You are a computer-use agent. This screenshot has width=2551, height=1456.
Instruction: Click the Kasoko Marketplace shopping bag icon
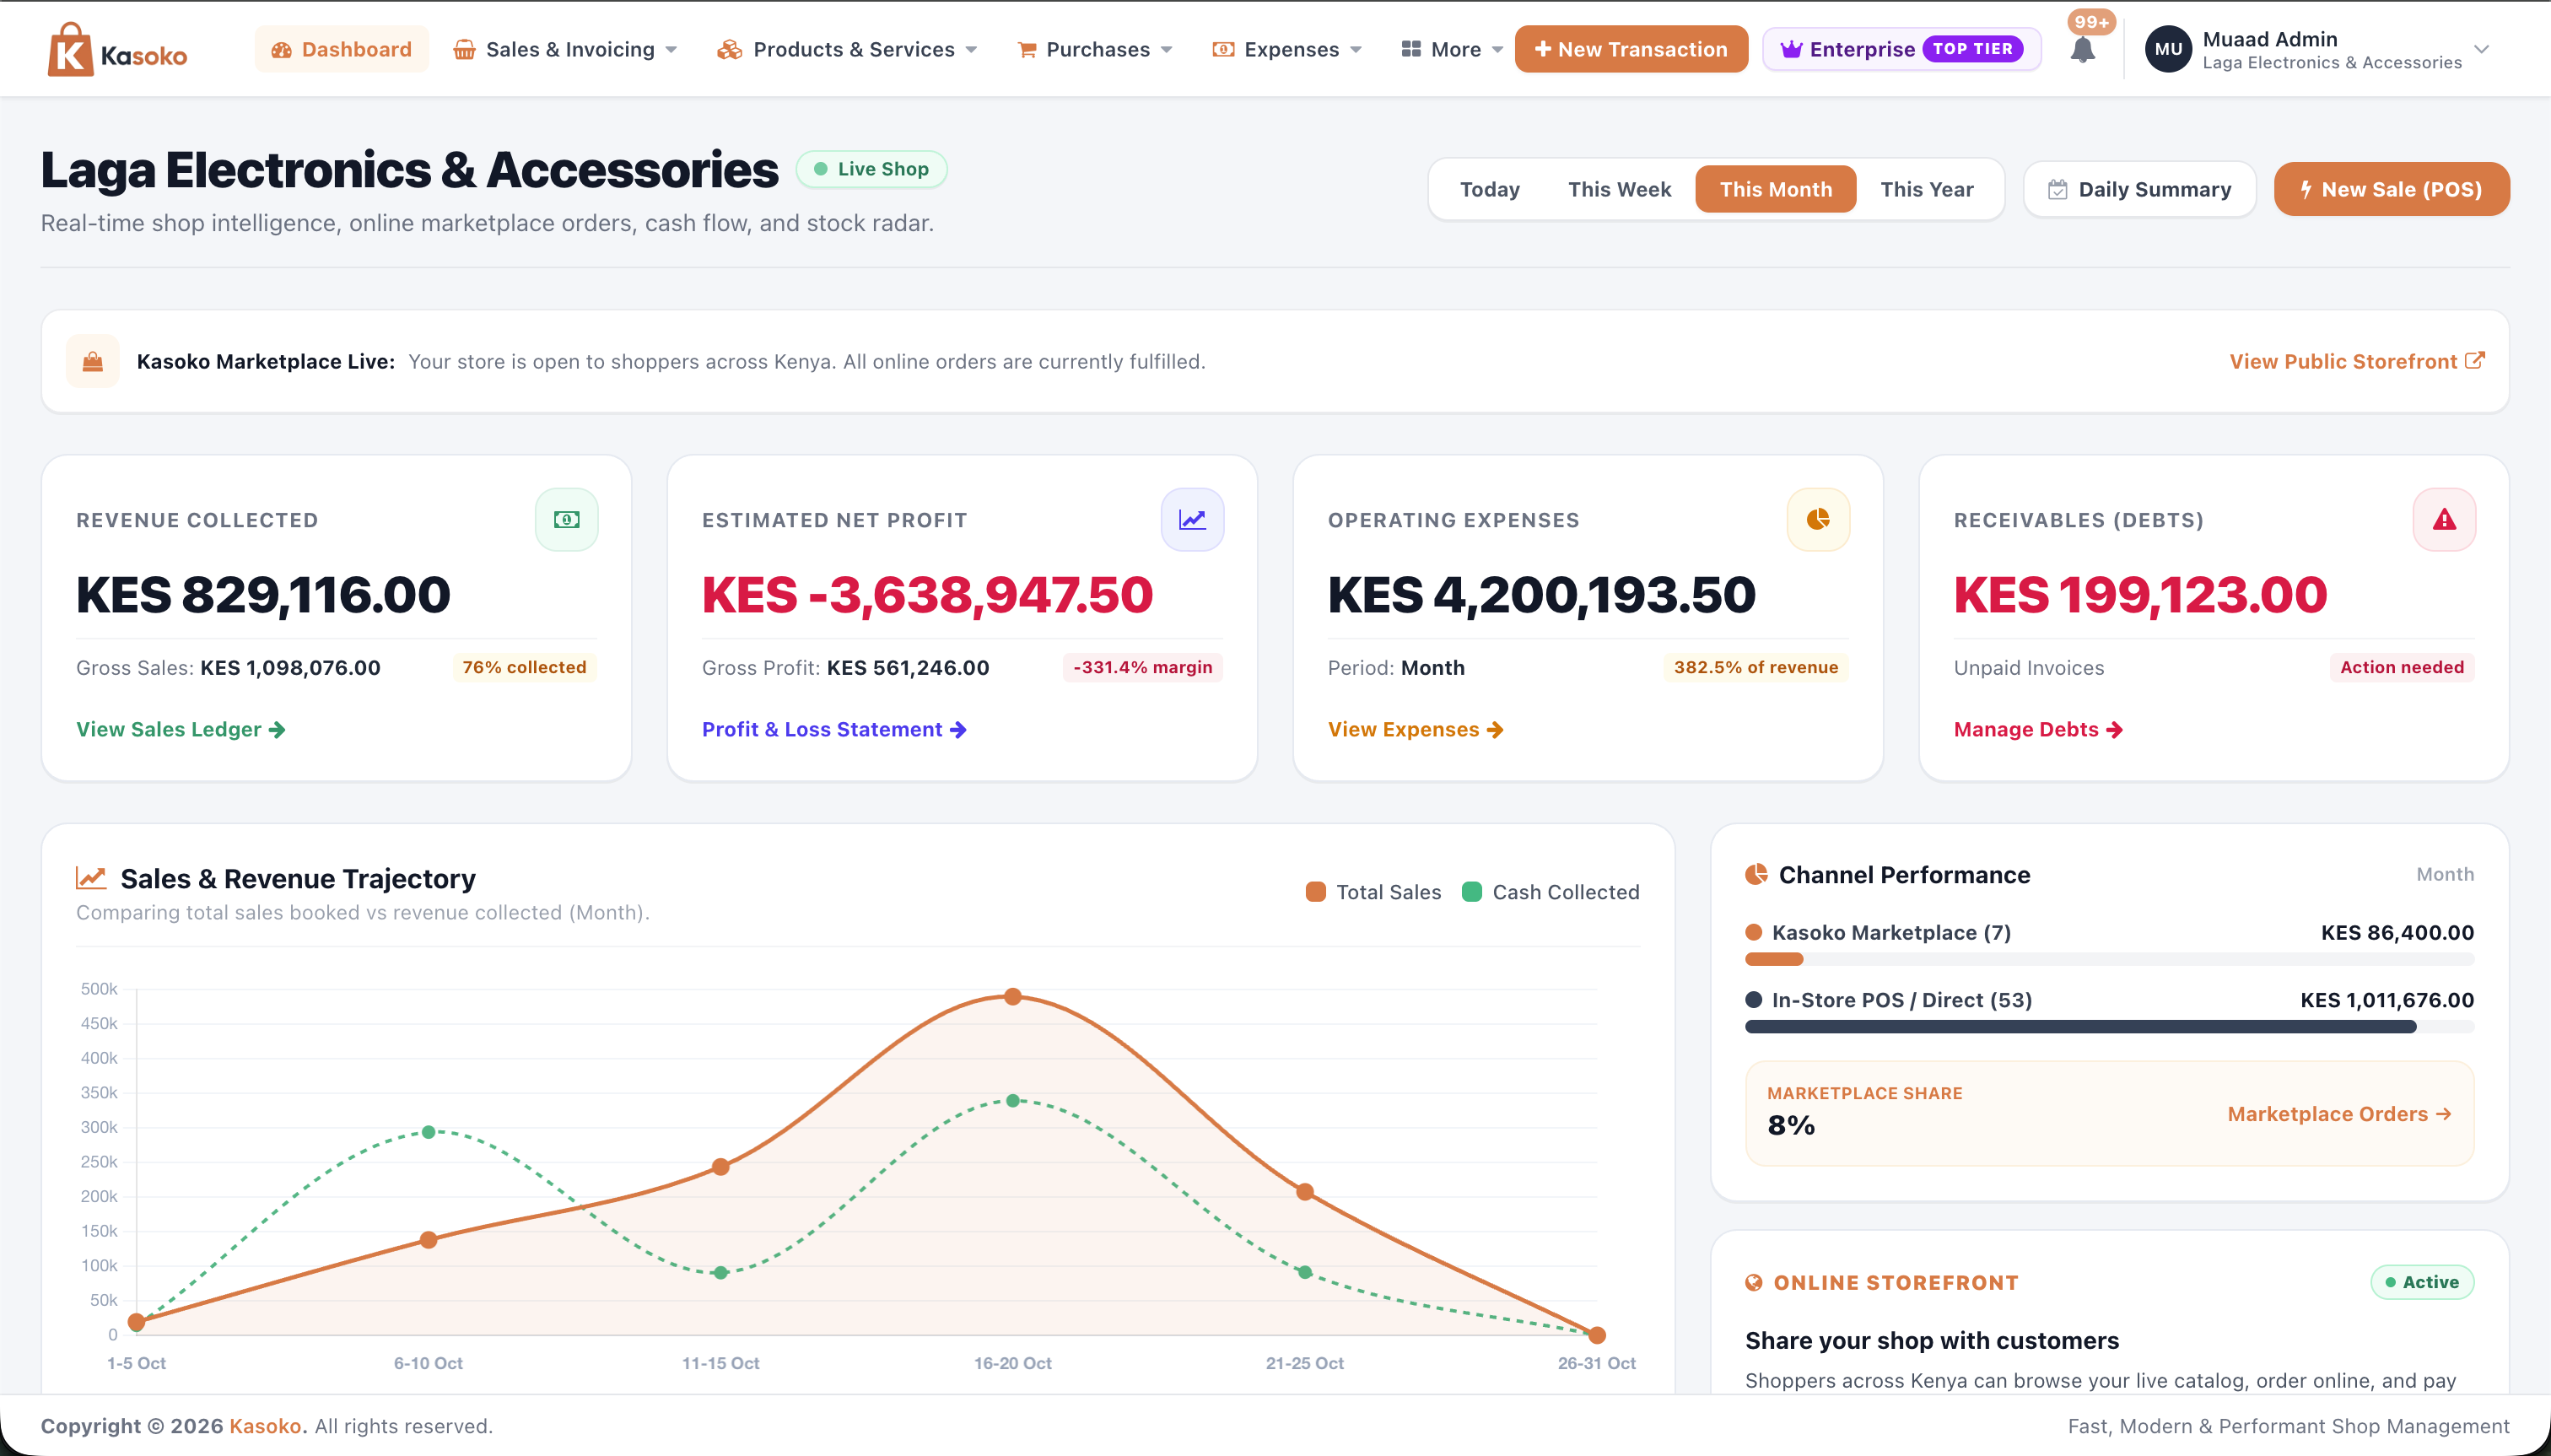(x=93, y=361)
